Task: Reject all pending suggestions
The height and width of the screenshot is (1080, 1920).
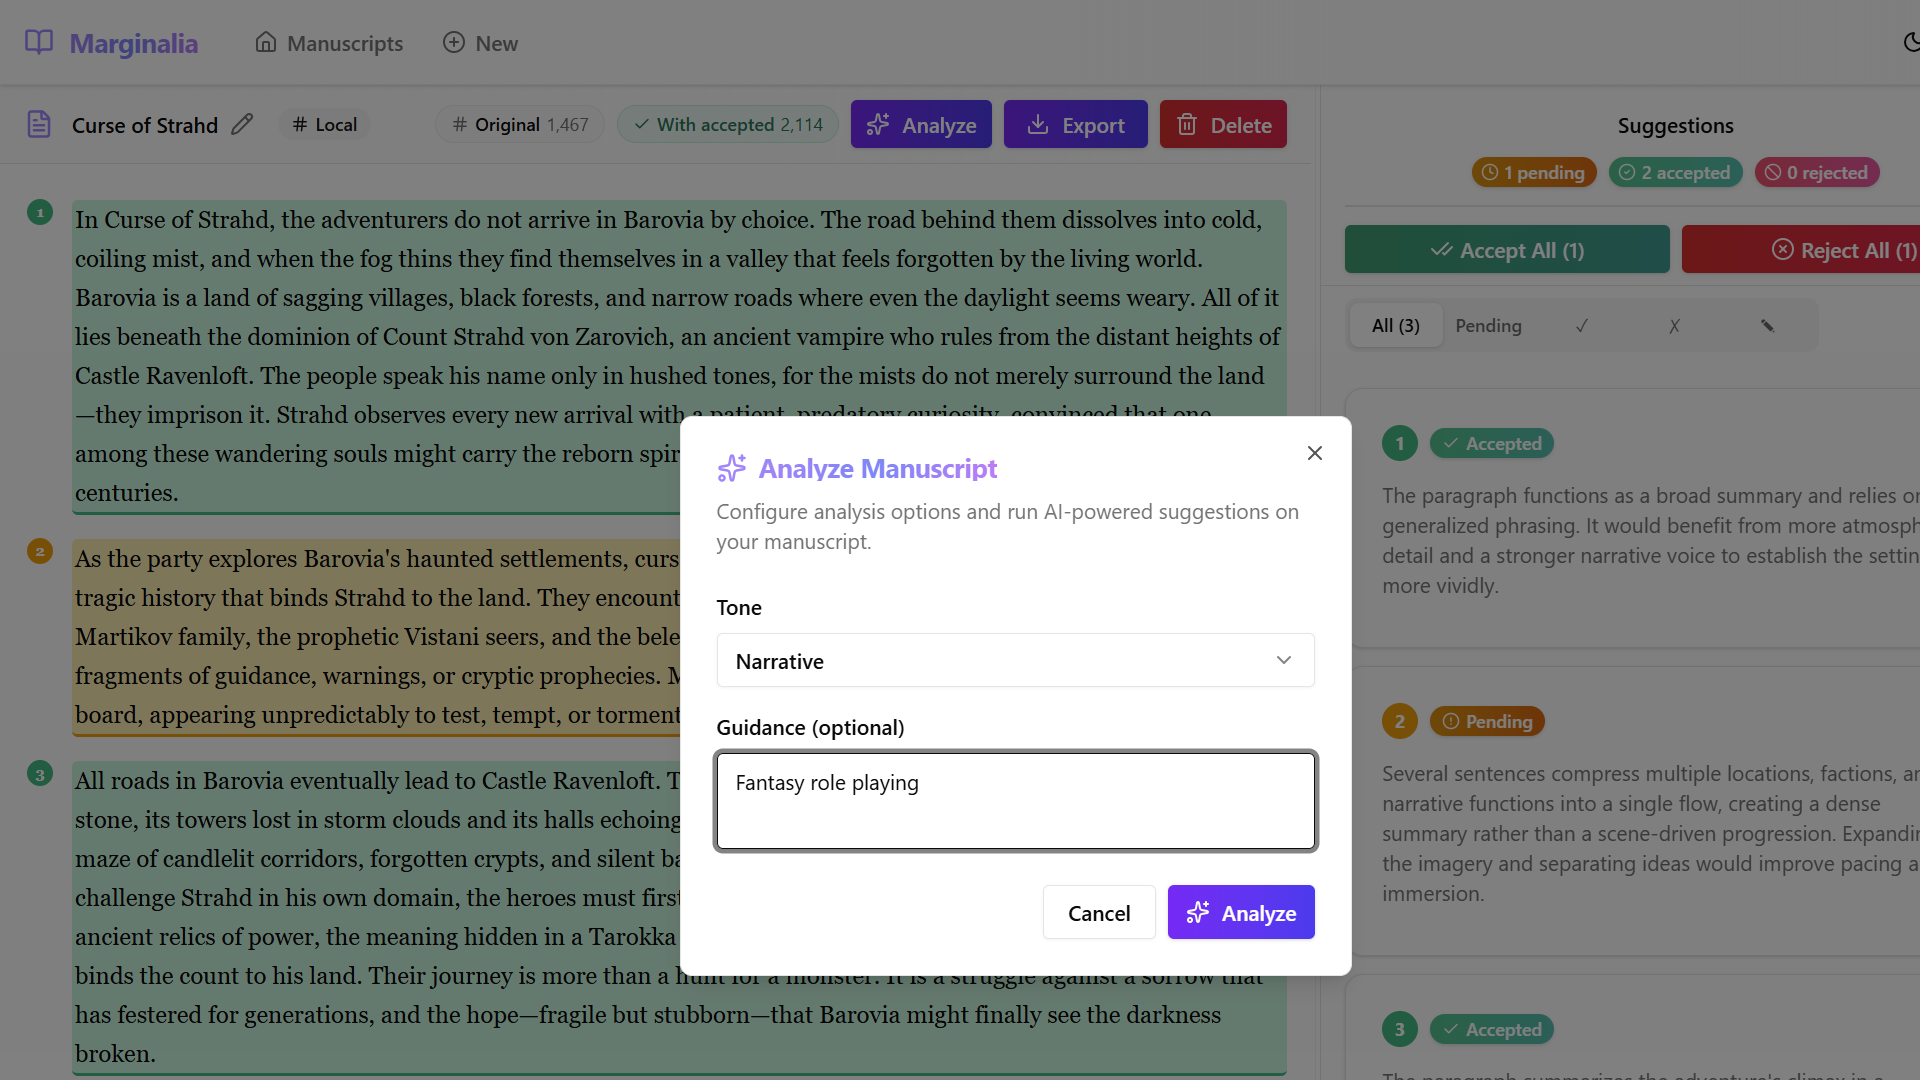Action: tap(1801, 250)
